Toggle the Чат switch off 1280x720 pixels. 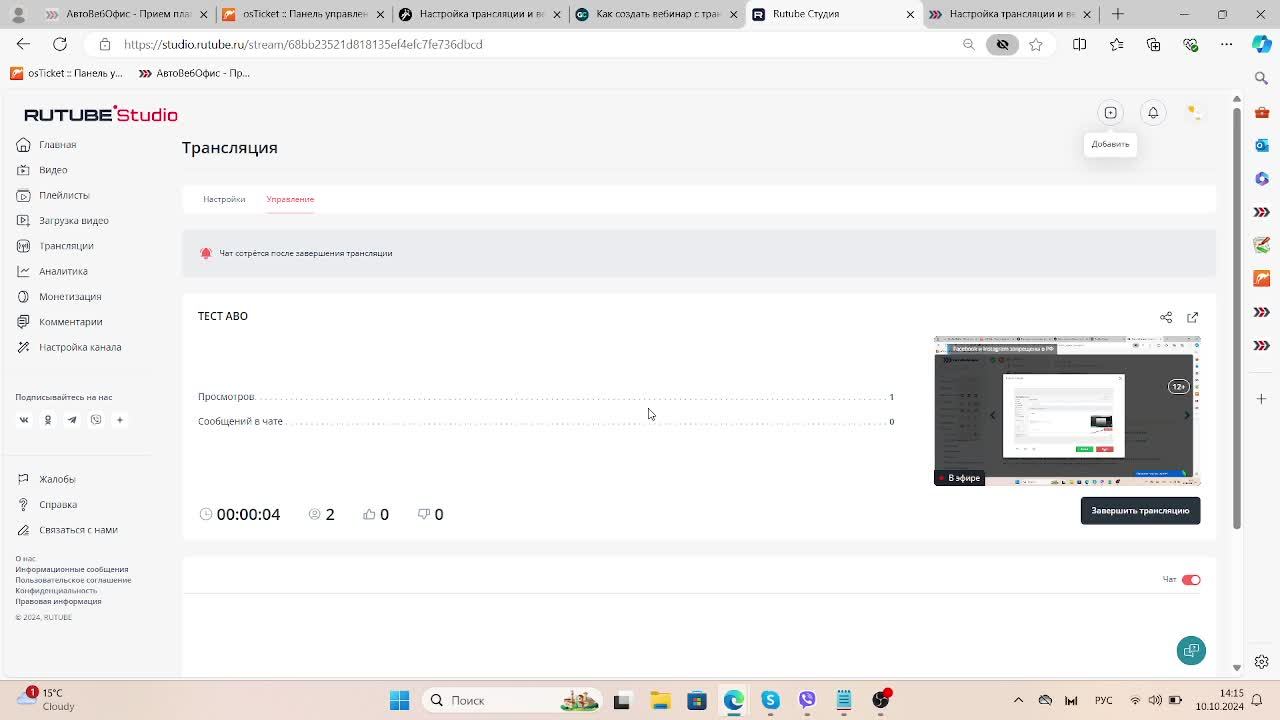(1191, 580)
